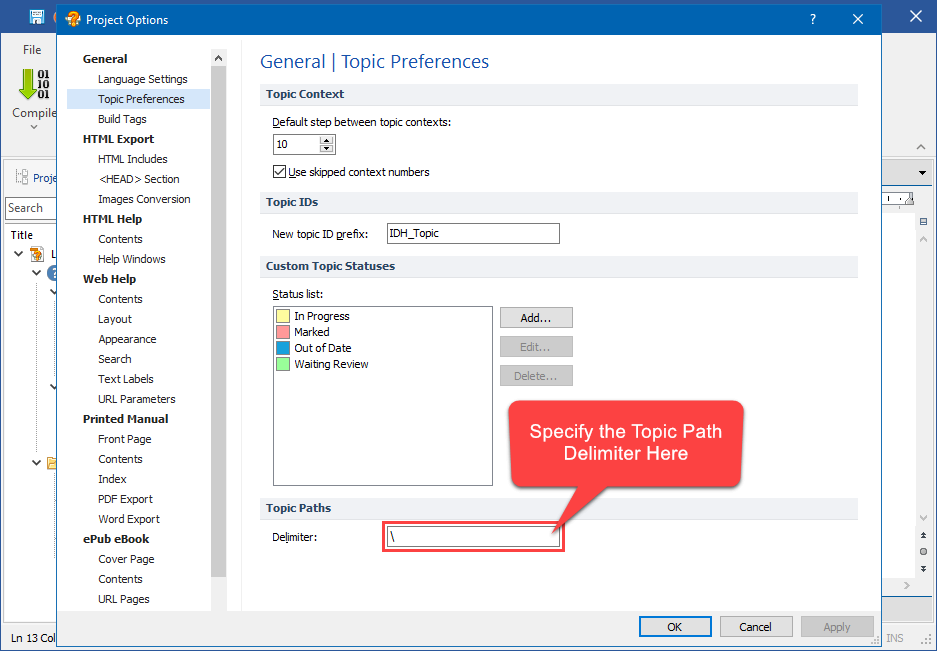Select In Progress status yellow swatch

[x=283, y=316]
